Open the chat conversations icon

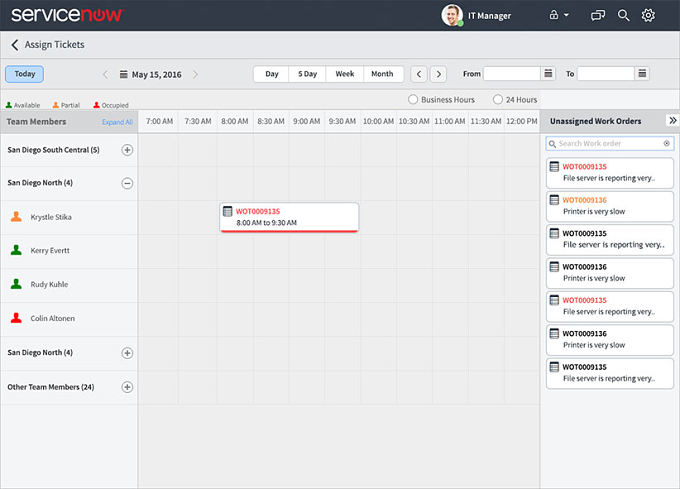coord(598,16)
